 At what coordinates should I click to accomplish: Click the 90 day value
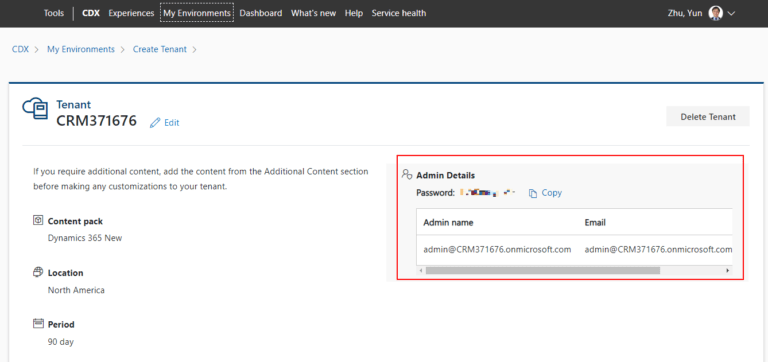point(61,342)
